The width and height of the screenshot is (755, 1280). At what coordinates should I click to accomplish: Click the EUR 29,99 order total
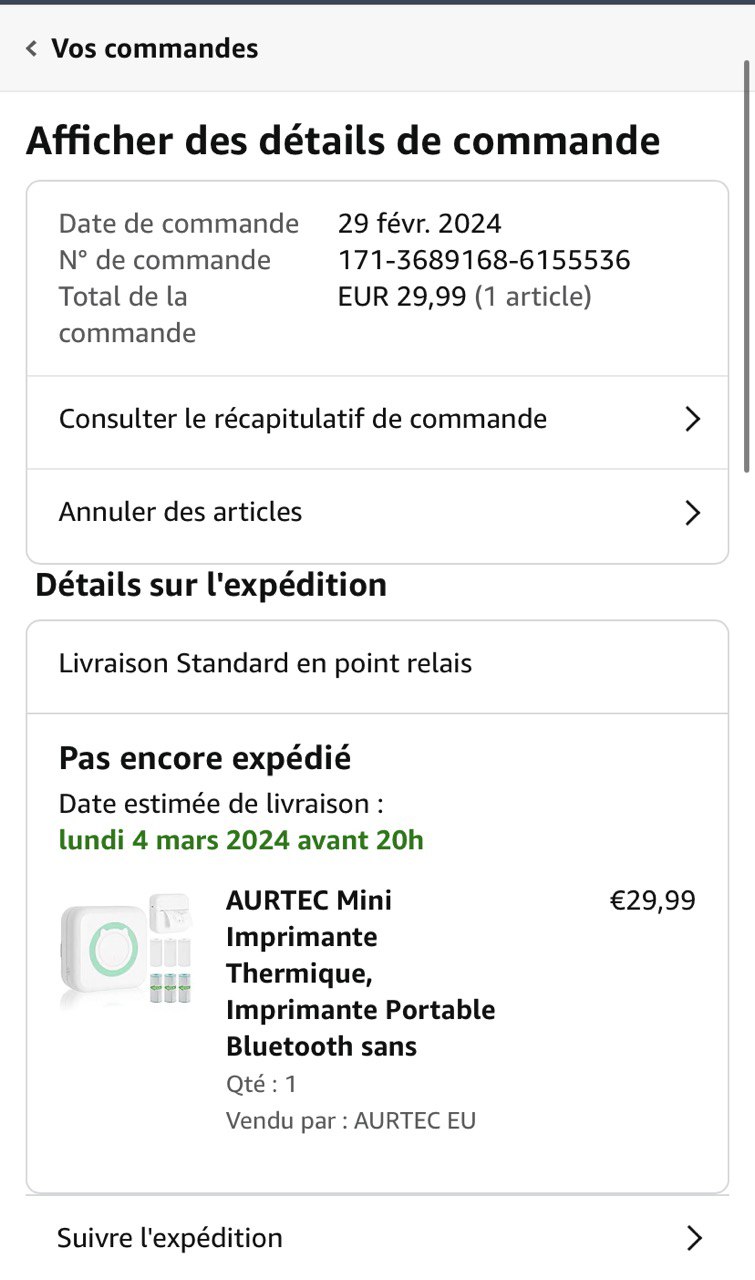402,297
